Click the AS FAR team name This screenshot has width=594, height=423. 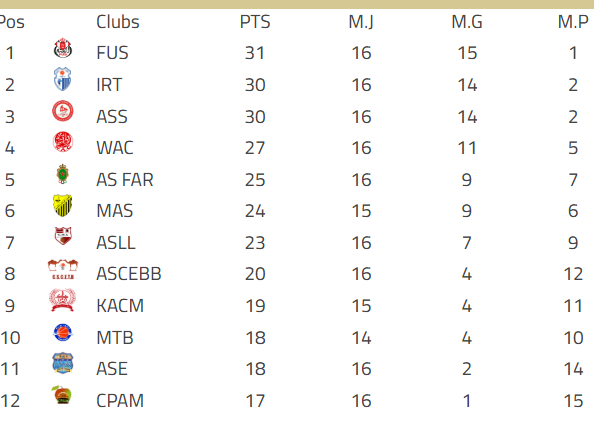(x=125, y=180)
